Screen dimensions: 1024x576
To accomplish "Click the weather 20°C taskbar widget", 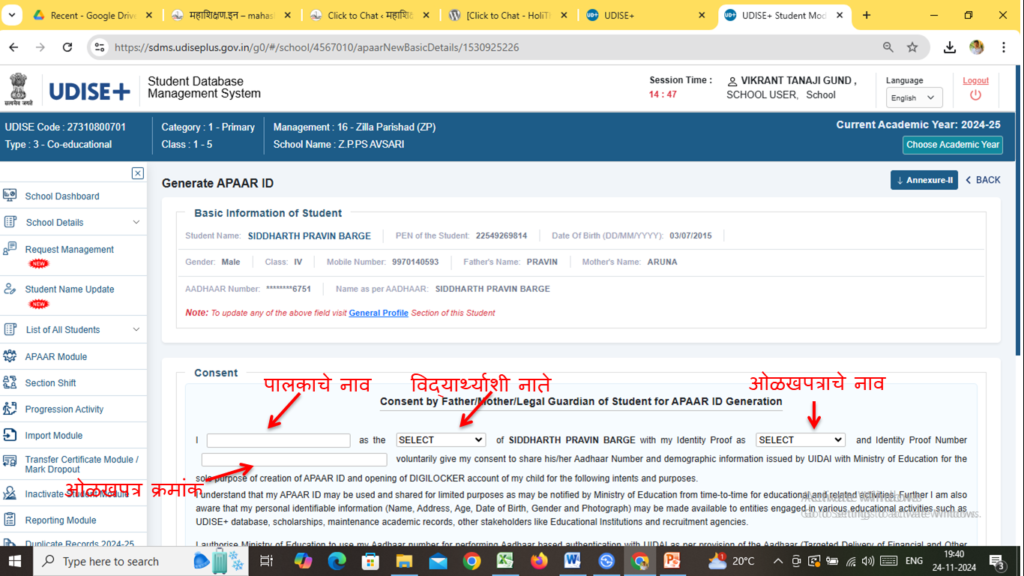I will pyautogui.click(x=731, y=561).
